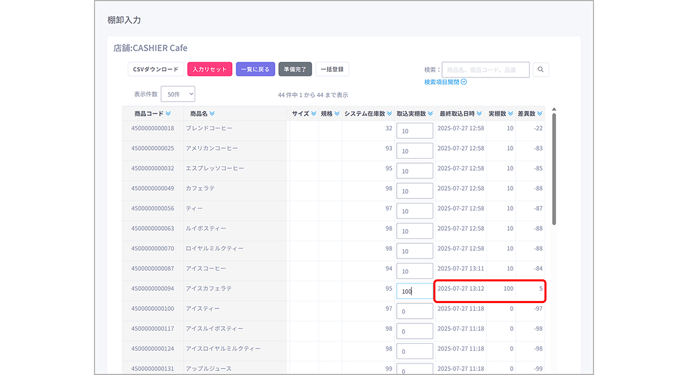Click the 一括登録 button

[332, 69]
